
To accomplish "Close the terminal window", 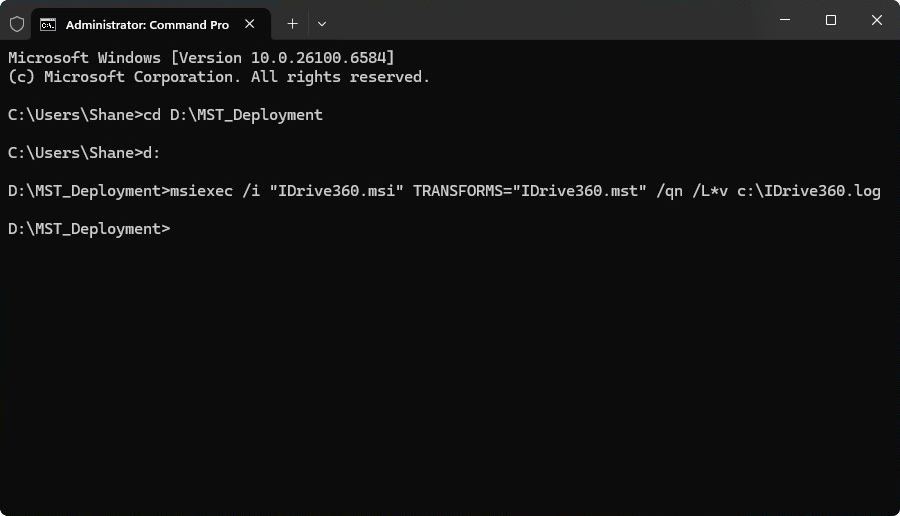I will pyautogui.click(x=877, y=20).
